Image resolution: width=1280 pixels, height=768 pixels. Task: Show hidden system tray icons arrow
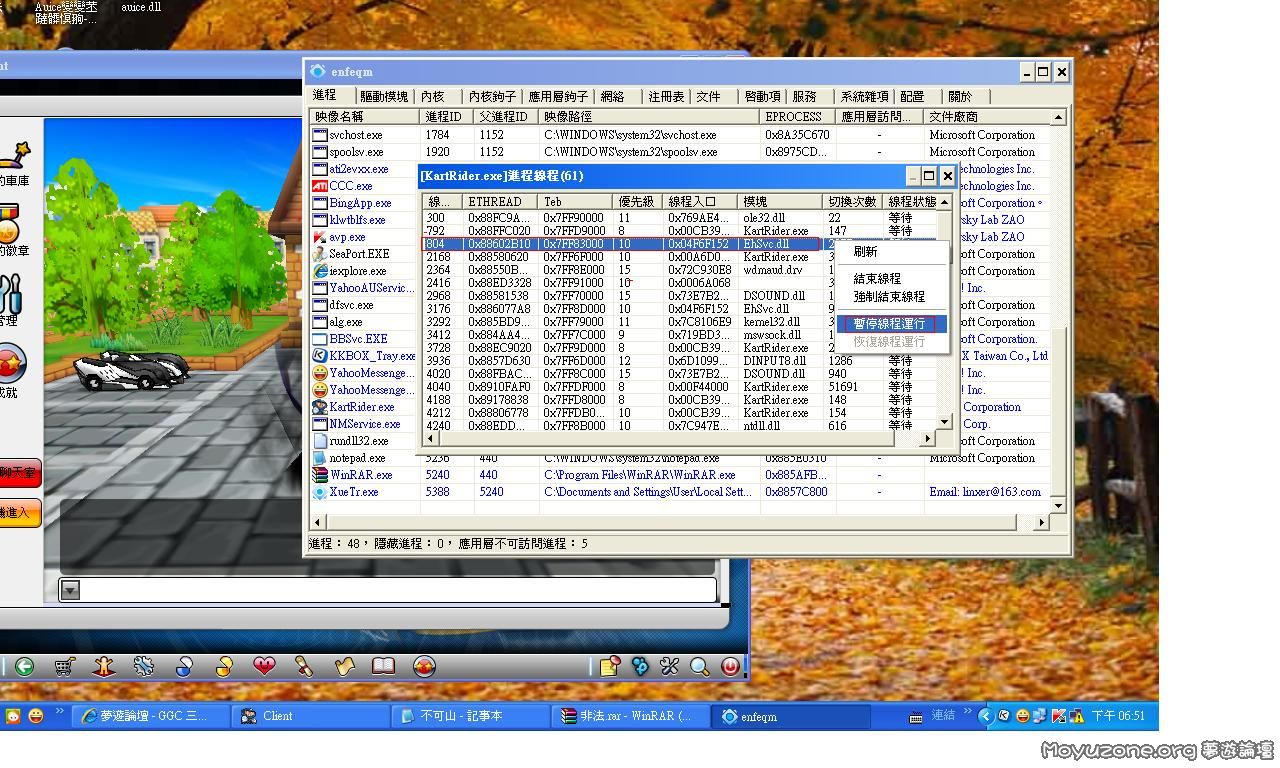tap(985, 716)
